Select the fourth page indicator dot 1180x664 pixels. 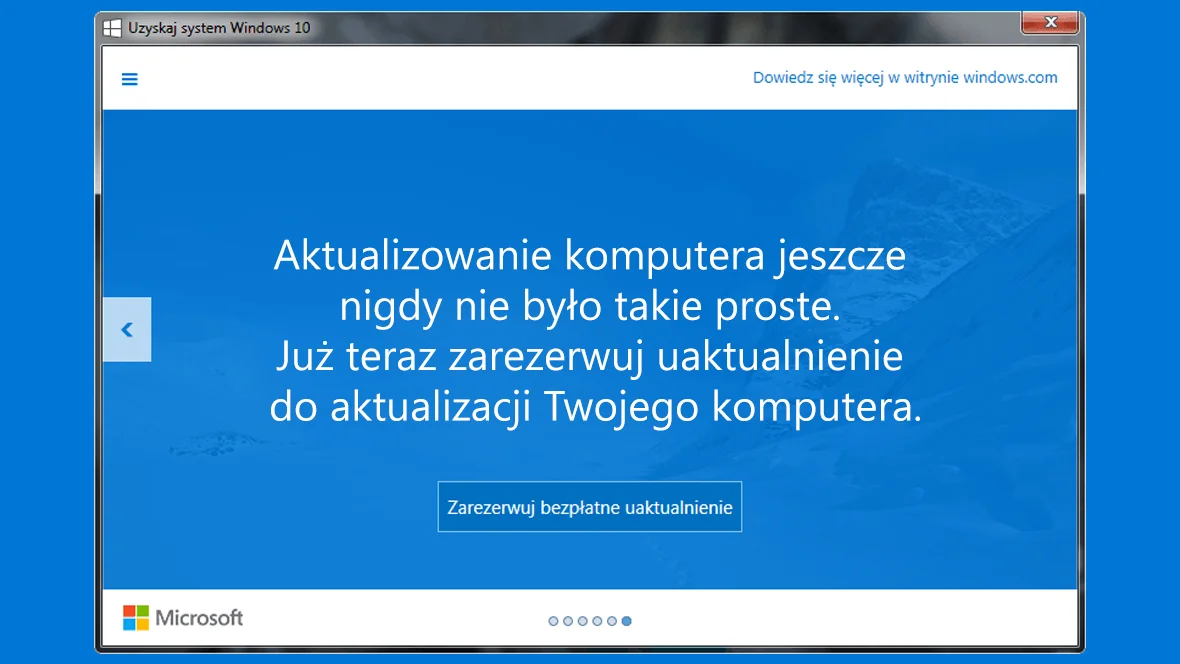pyautogui.click(x=597, y=621)
